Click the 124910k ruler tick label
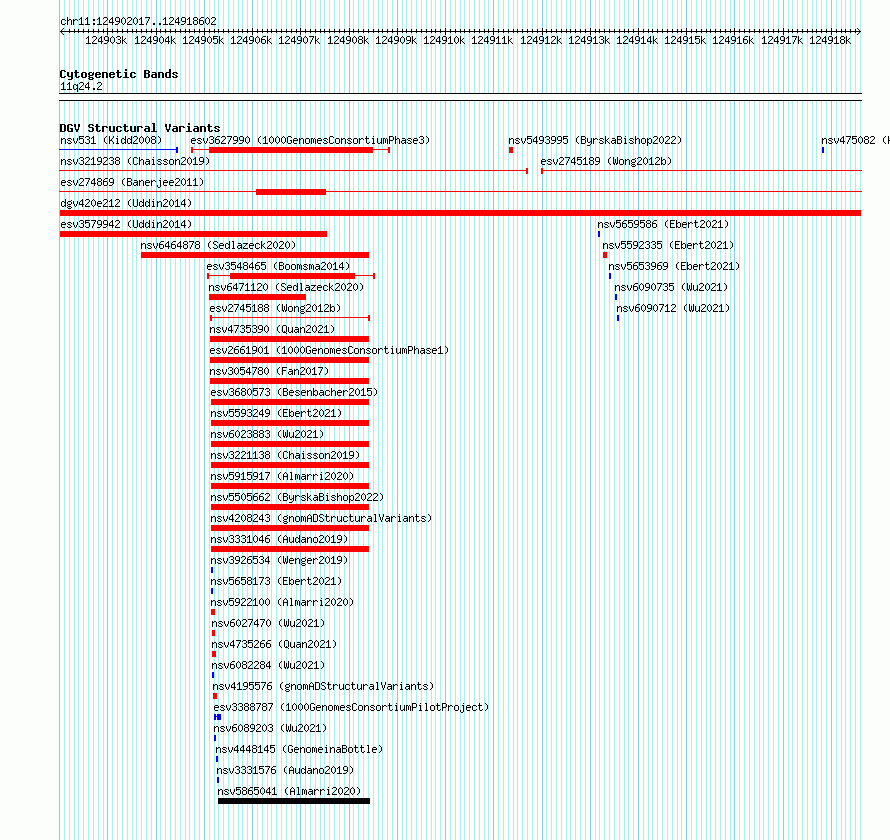This screenshot has width=890, height=840. [444, 40]
